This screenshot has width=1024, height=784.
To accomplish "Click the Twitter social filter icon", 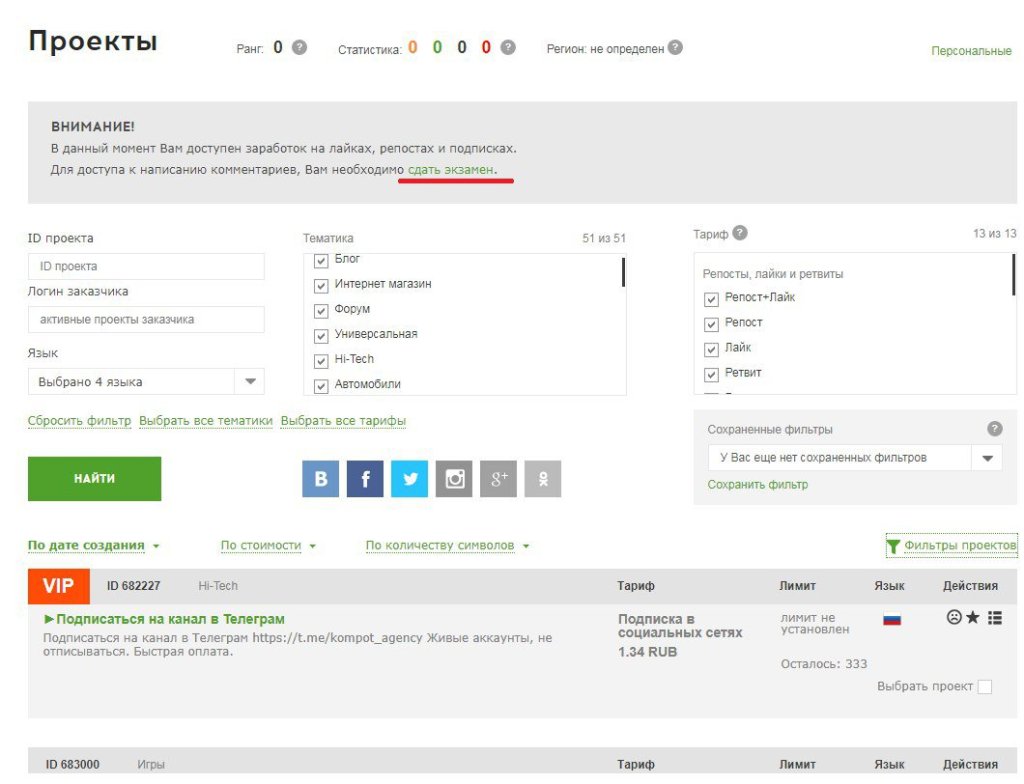I will pyautogui.click(x=409, y=479).
